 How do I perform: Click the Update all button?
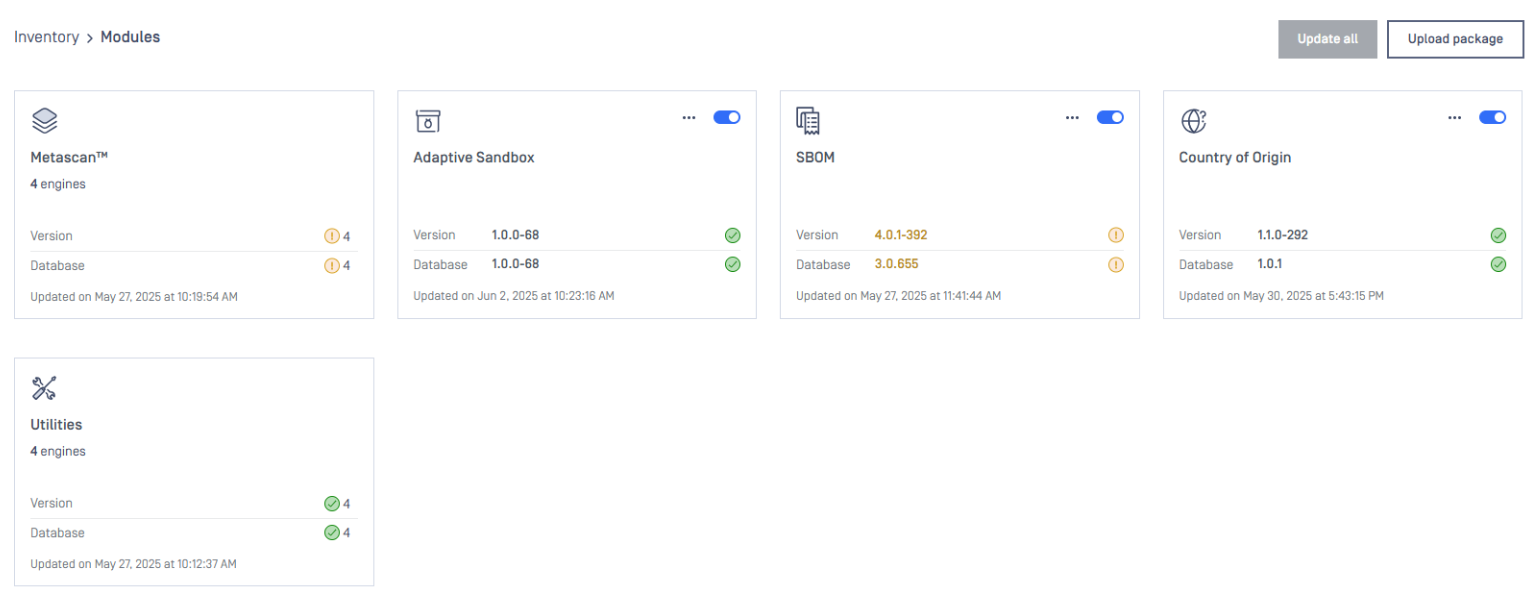coord(1328,39)
